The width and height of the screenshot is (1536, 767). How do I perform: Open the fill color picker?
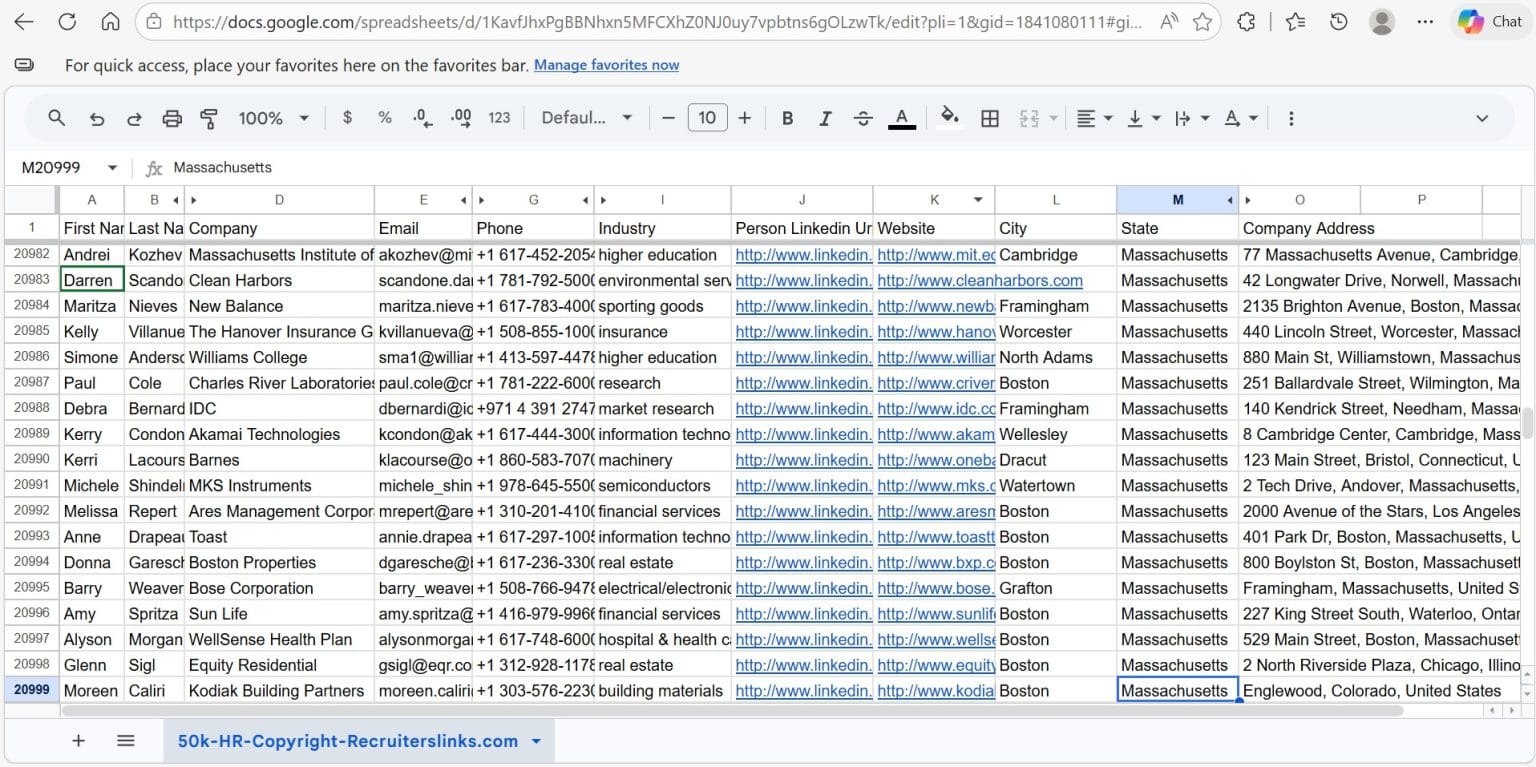(951, 118)
